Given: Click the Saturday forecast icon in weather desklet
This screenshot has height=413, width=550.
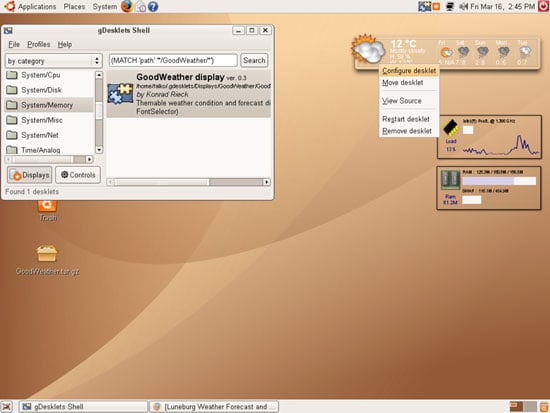Looking at the screenshot, I should 463,52.
